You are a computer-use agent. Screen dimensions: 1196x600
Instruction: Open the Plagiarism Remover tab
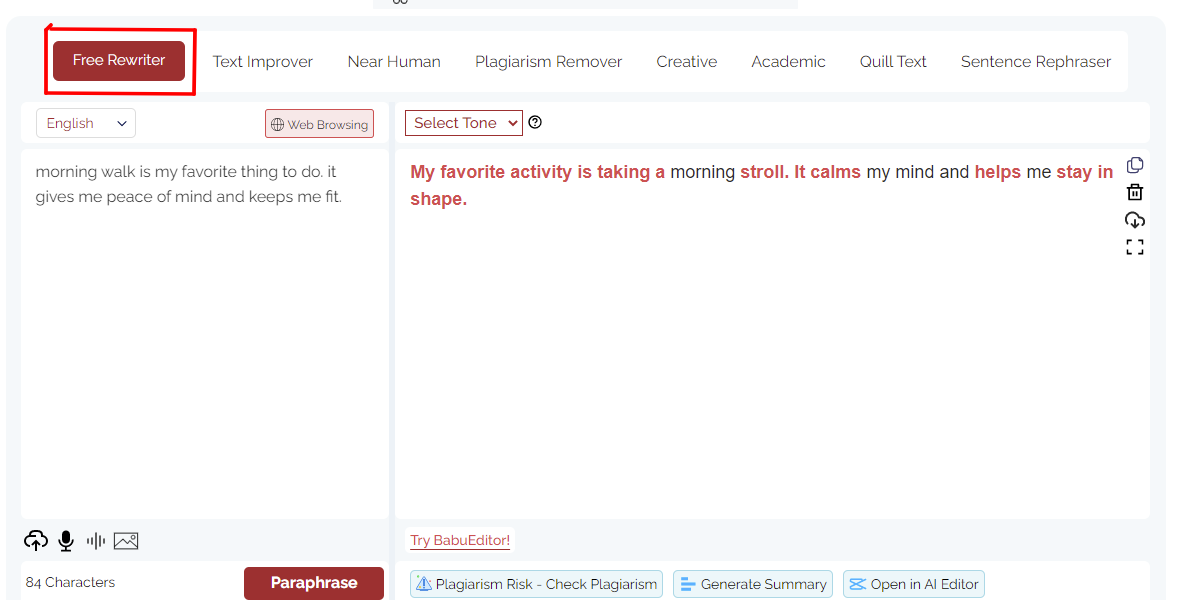pos(548,62)
